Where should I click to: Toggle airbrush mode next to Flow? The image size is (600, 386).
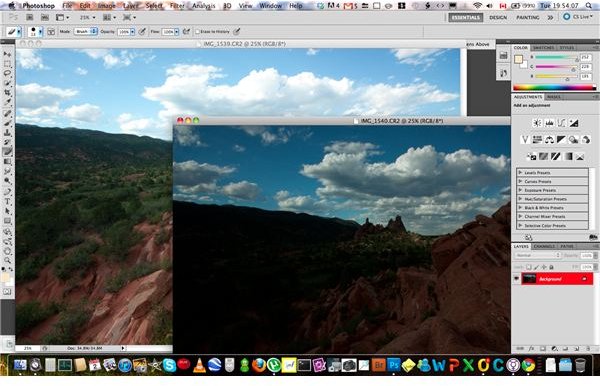point(186,32)
